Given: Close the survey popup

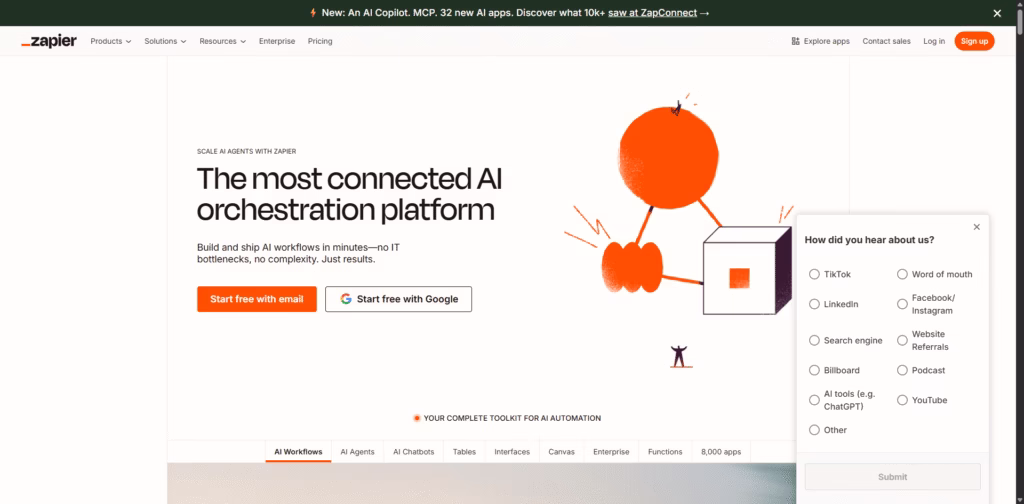Looking at the screenshot, I should point(976,227).
